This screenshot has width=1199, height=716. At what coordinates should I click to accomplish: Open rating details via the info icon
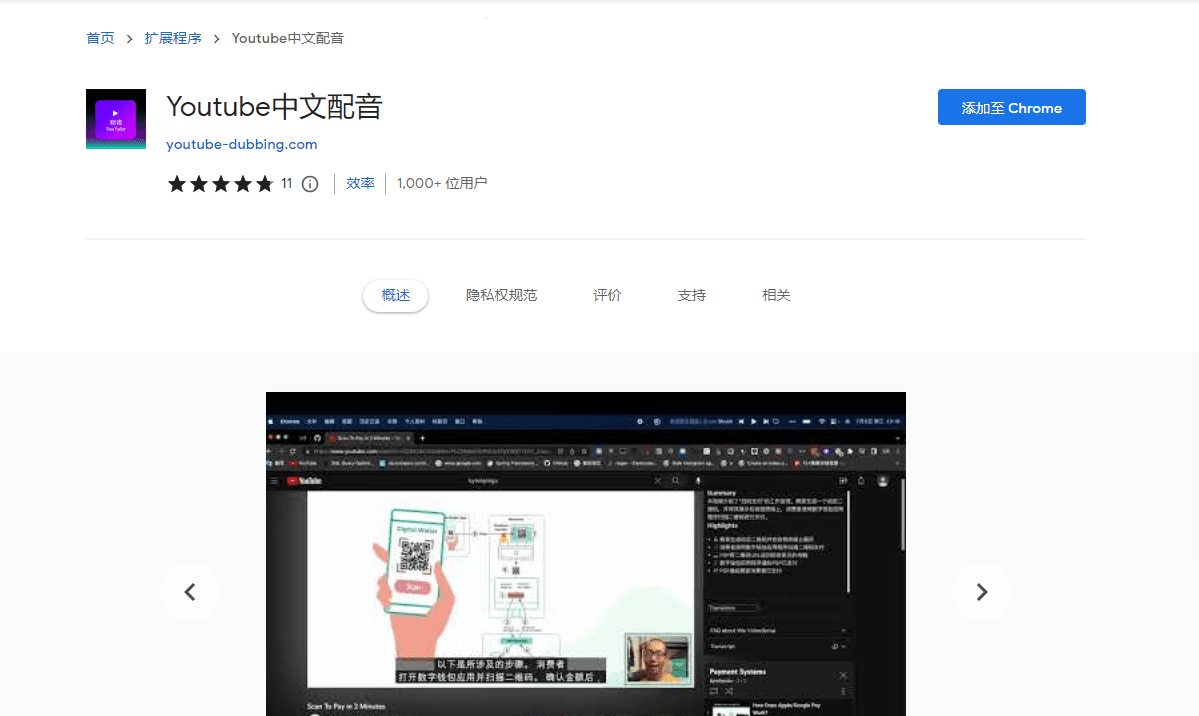pos(309,183)
